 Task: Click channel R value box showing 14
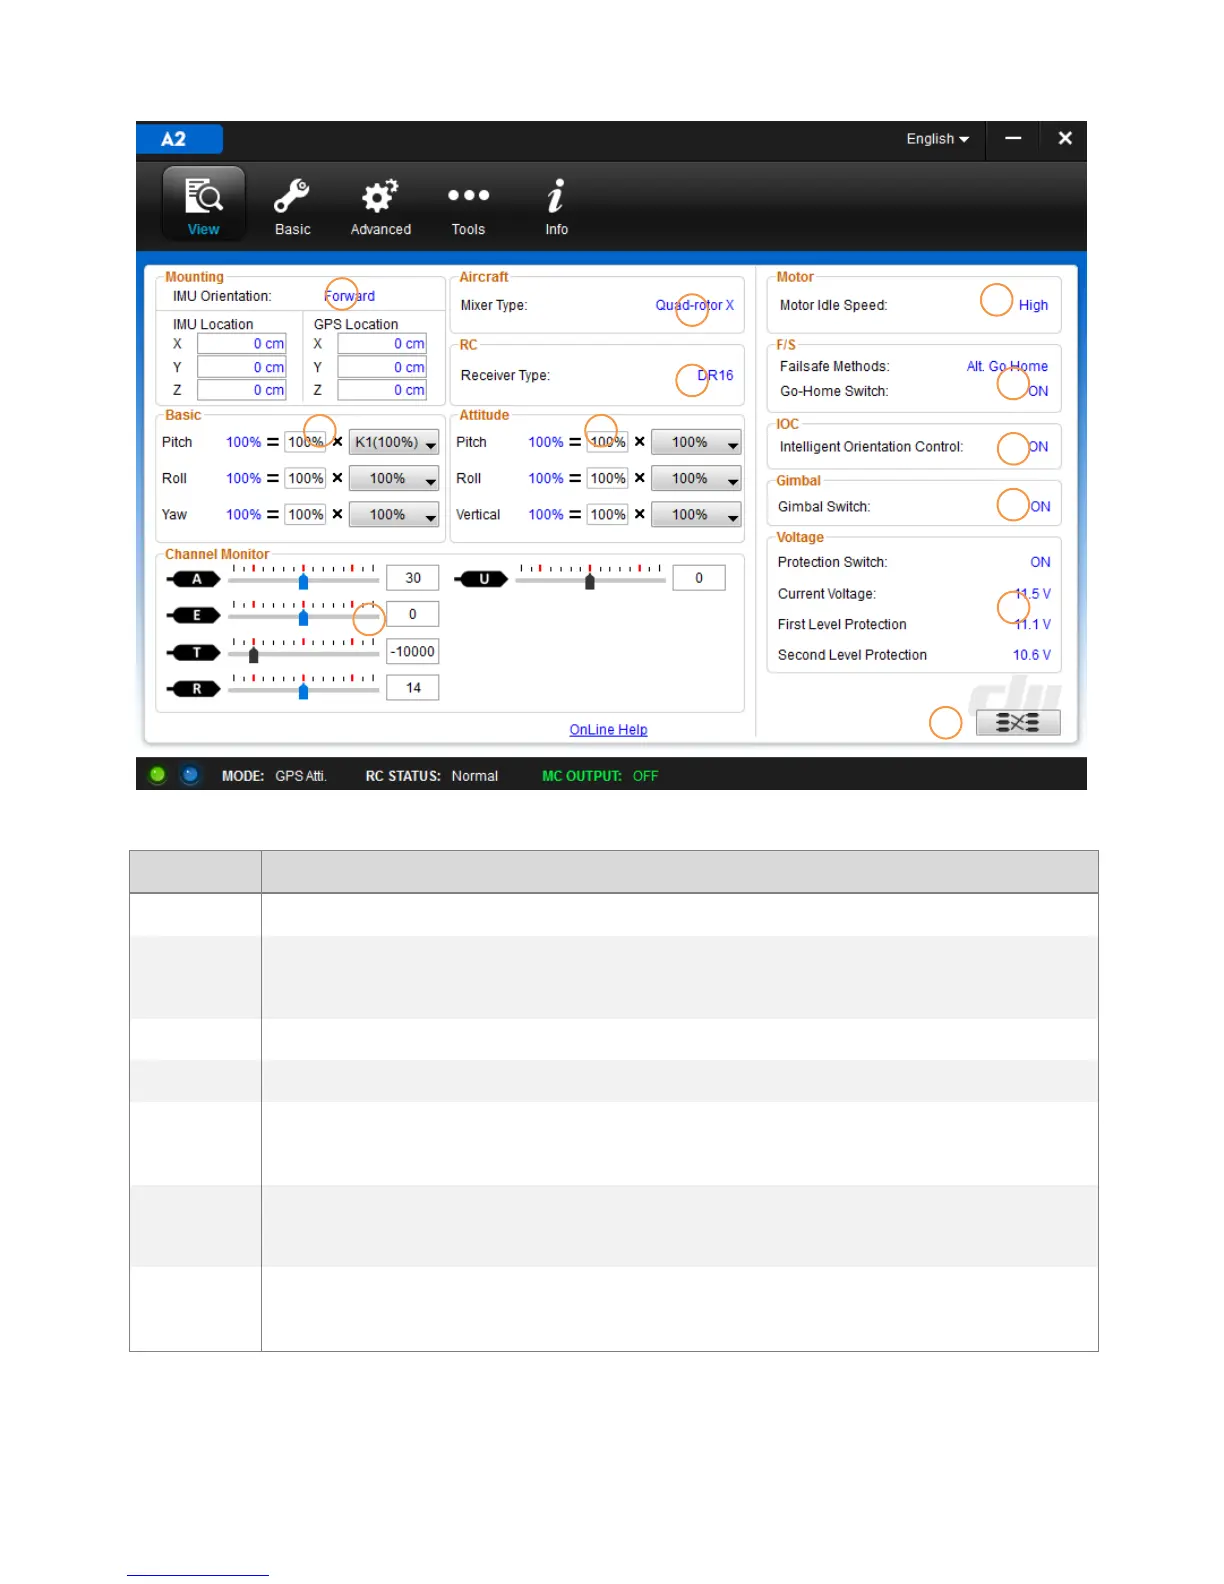click(x=413, y=688)
